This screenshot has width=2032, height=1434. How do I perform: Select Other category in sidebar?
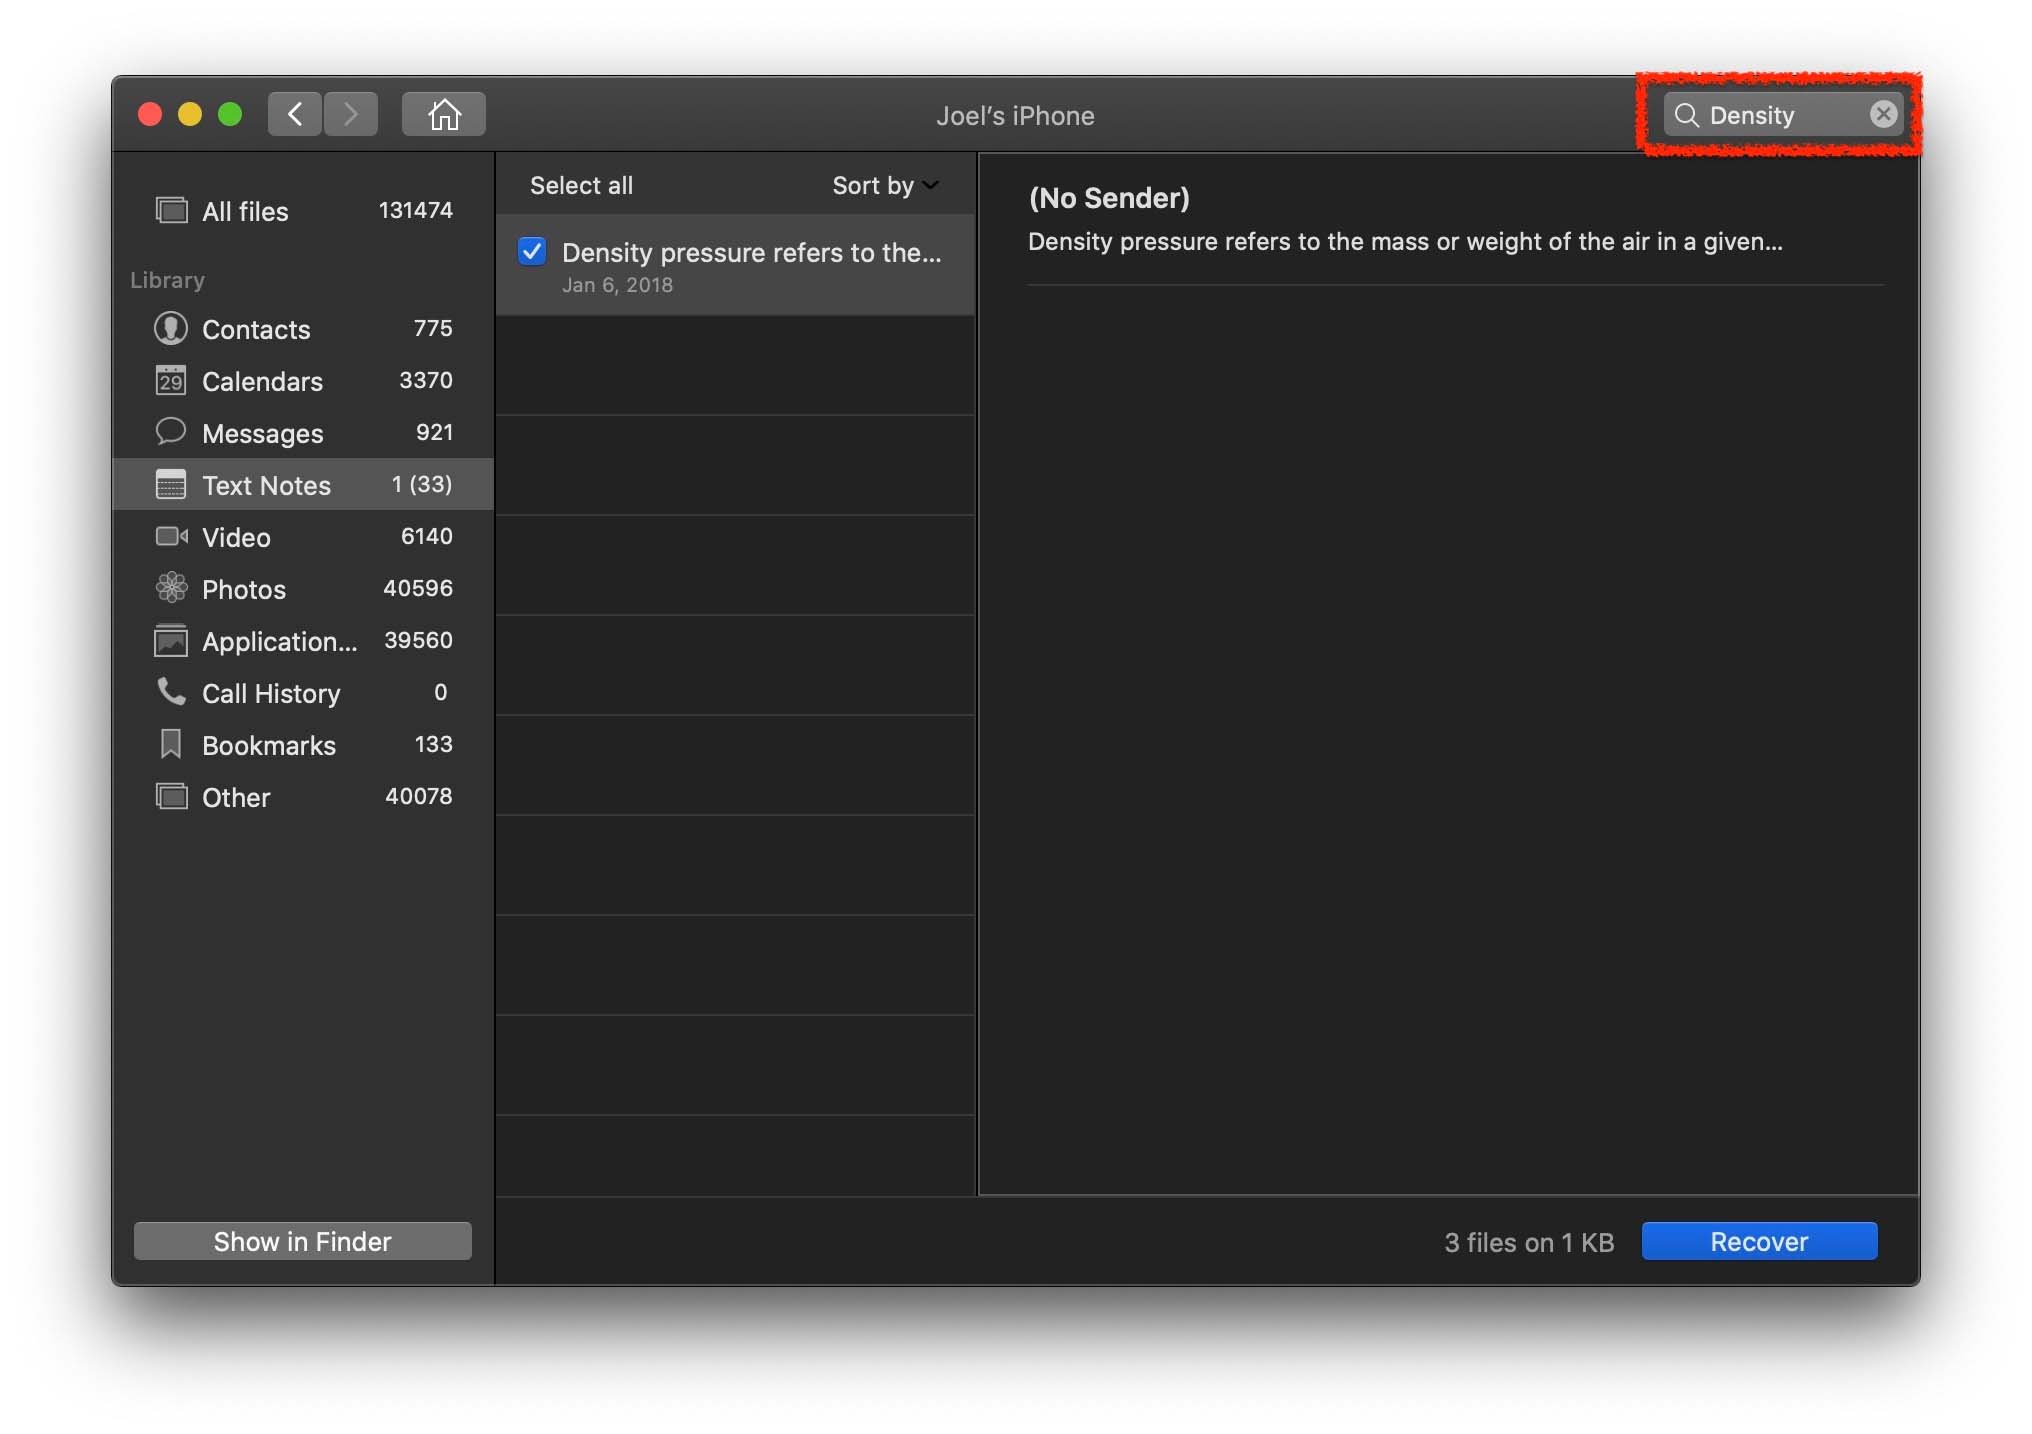pos(236,796)
